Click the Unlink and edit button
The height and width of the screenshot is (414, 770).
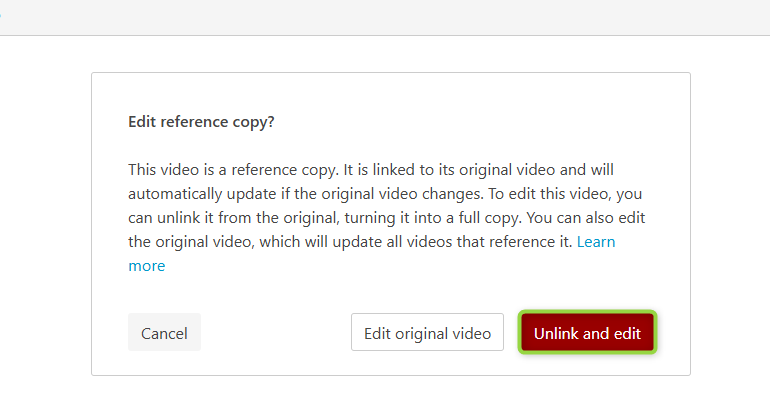tap(587, 332)
